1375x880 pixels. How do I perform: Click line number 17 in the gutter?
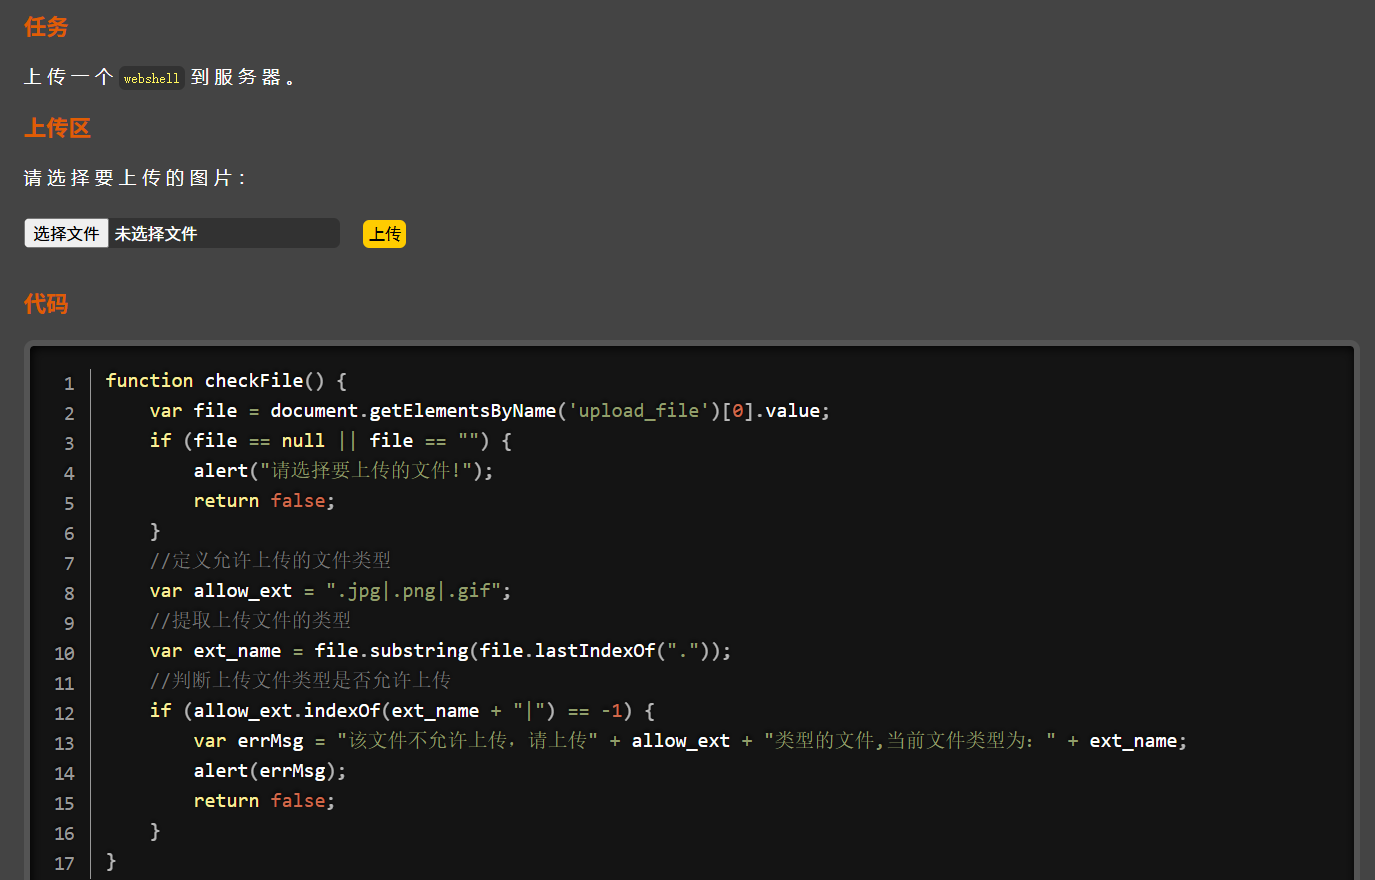click(64, 863)
